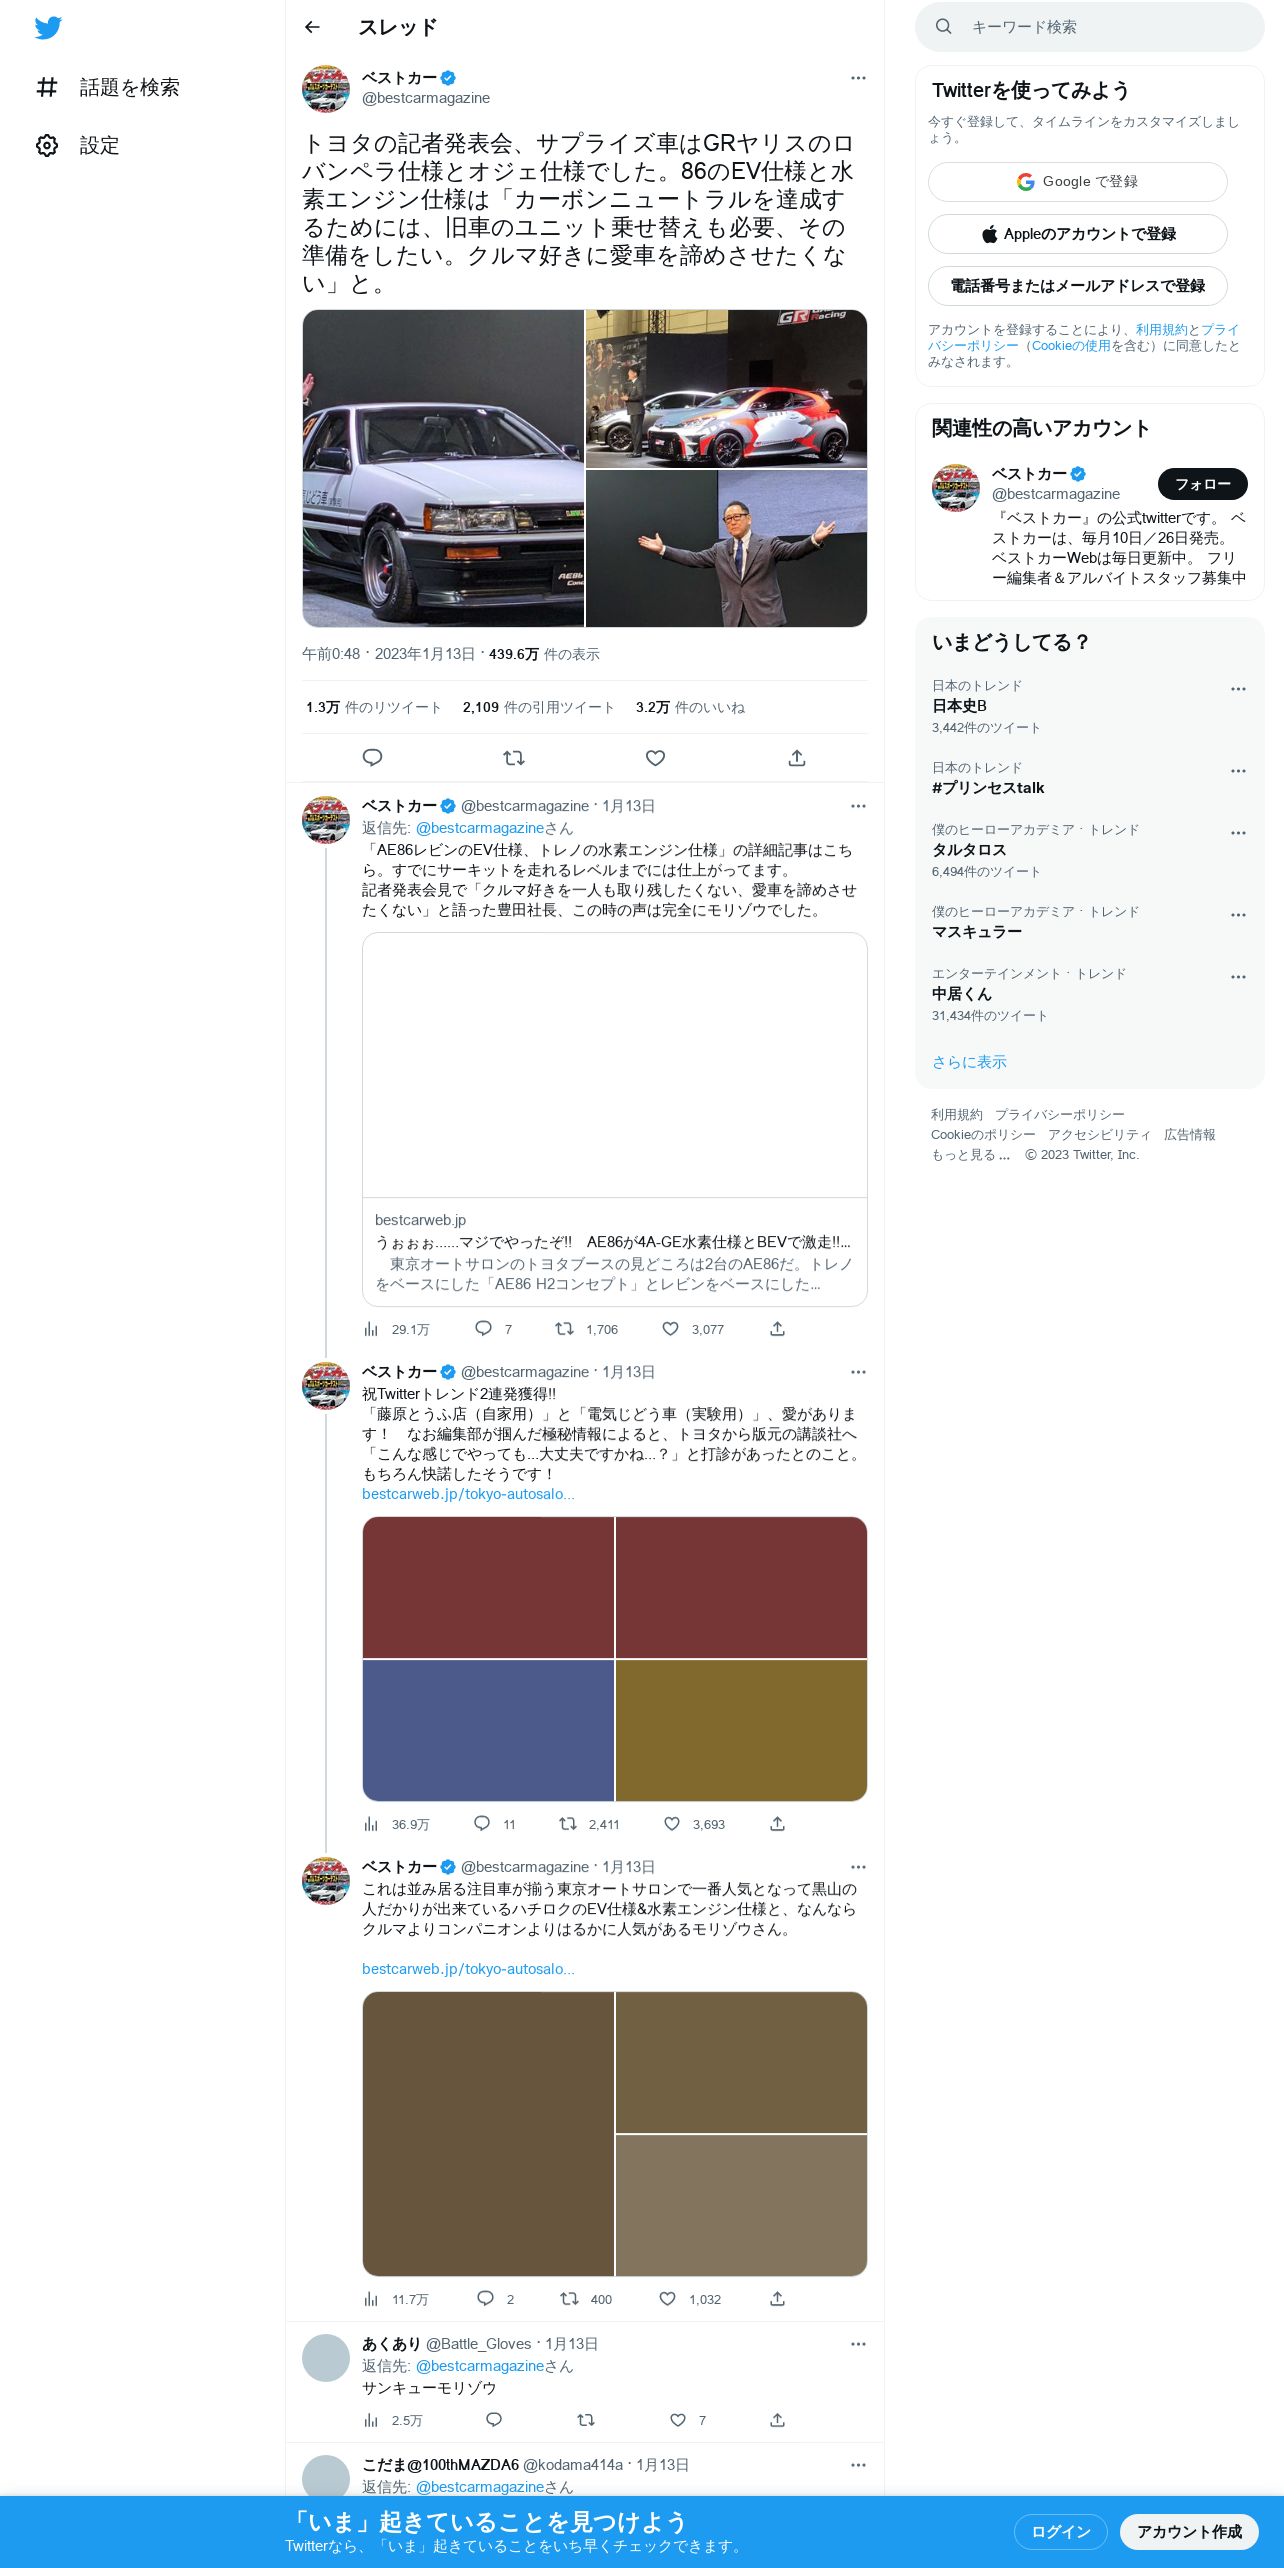Like the reply with 3,077 likes
Image resolution: width=1284 pixels, height=2568 pixels.
(x=670, y=1329)
